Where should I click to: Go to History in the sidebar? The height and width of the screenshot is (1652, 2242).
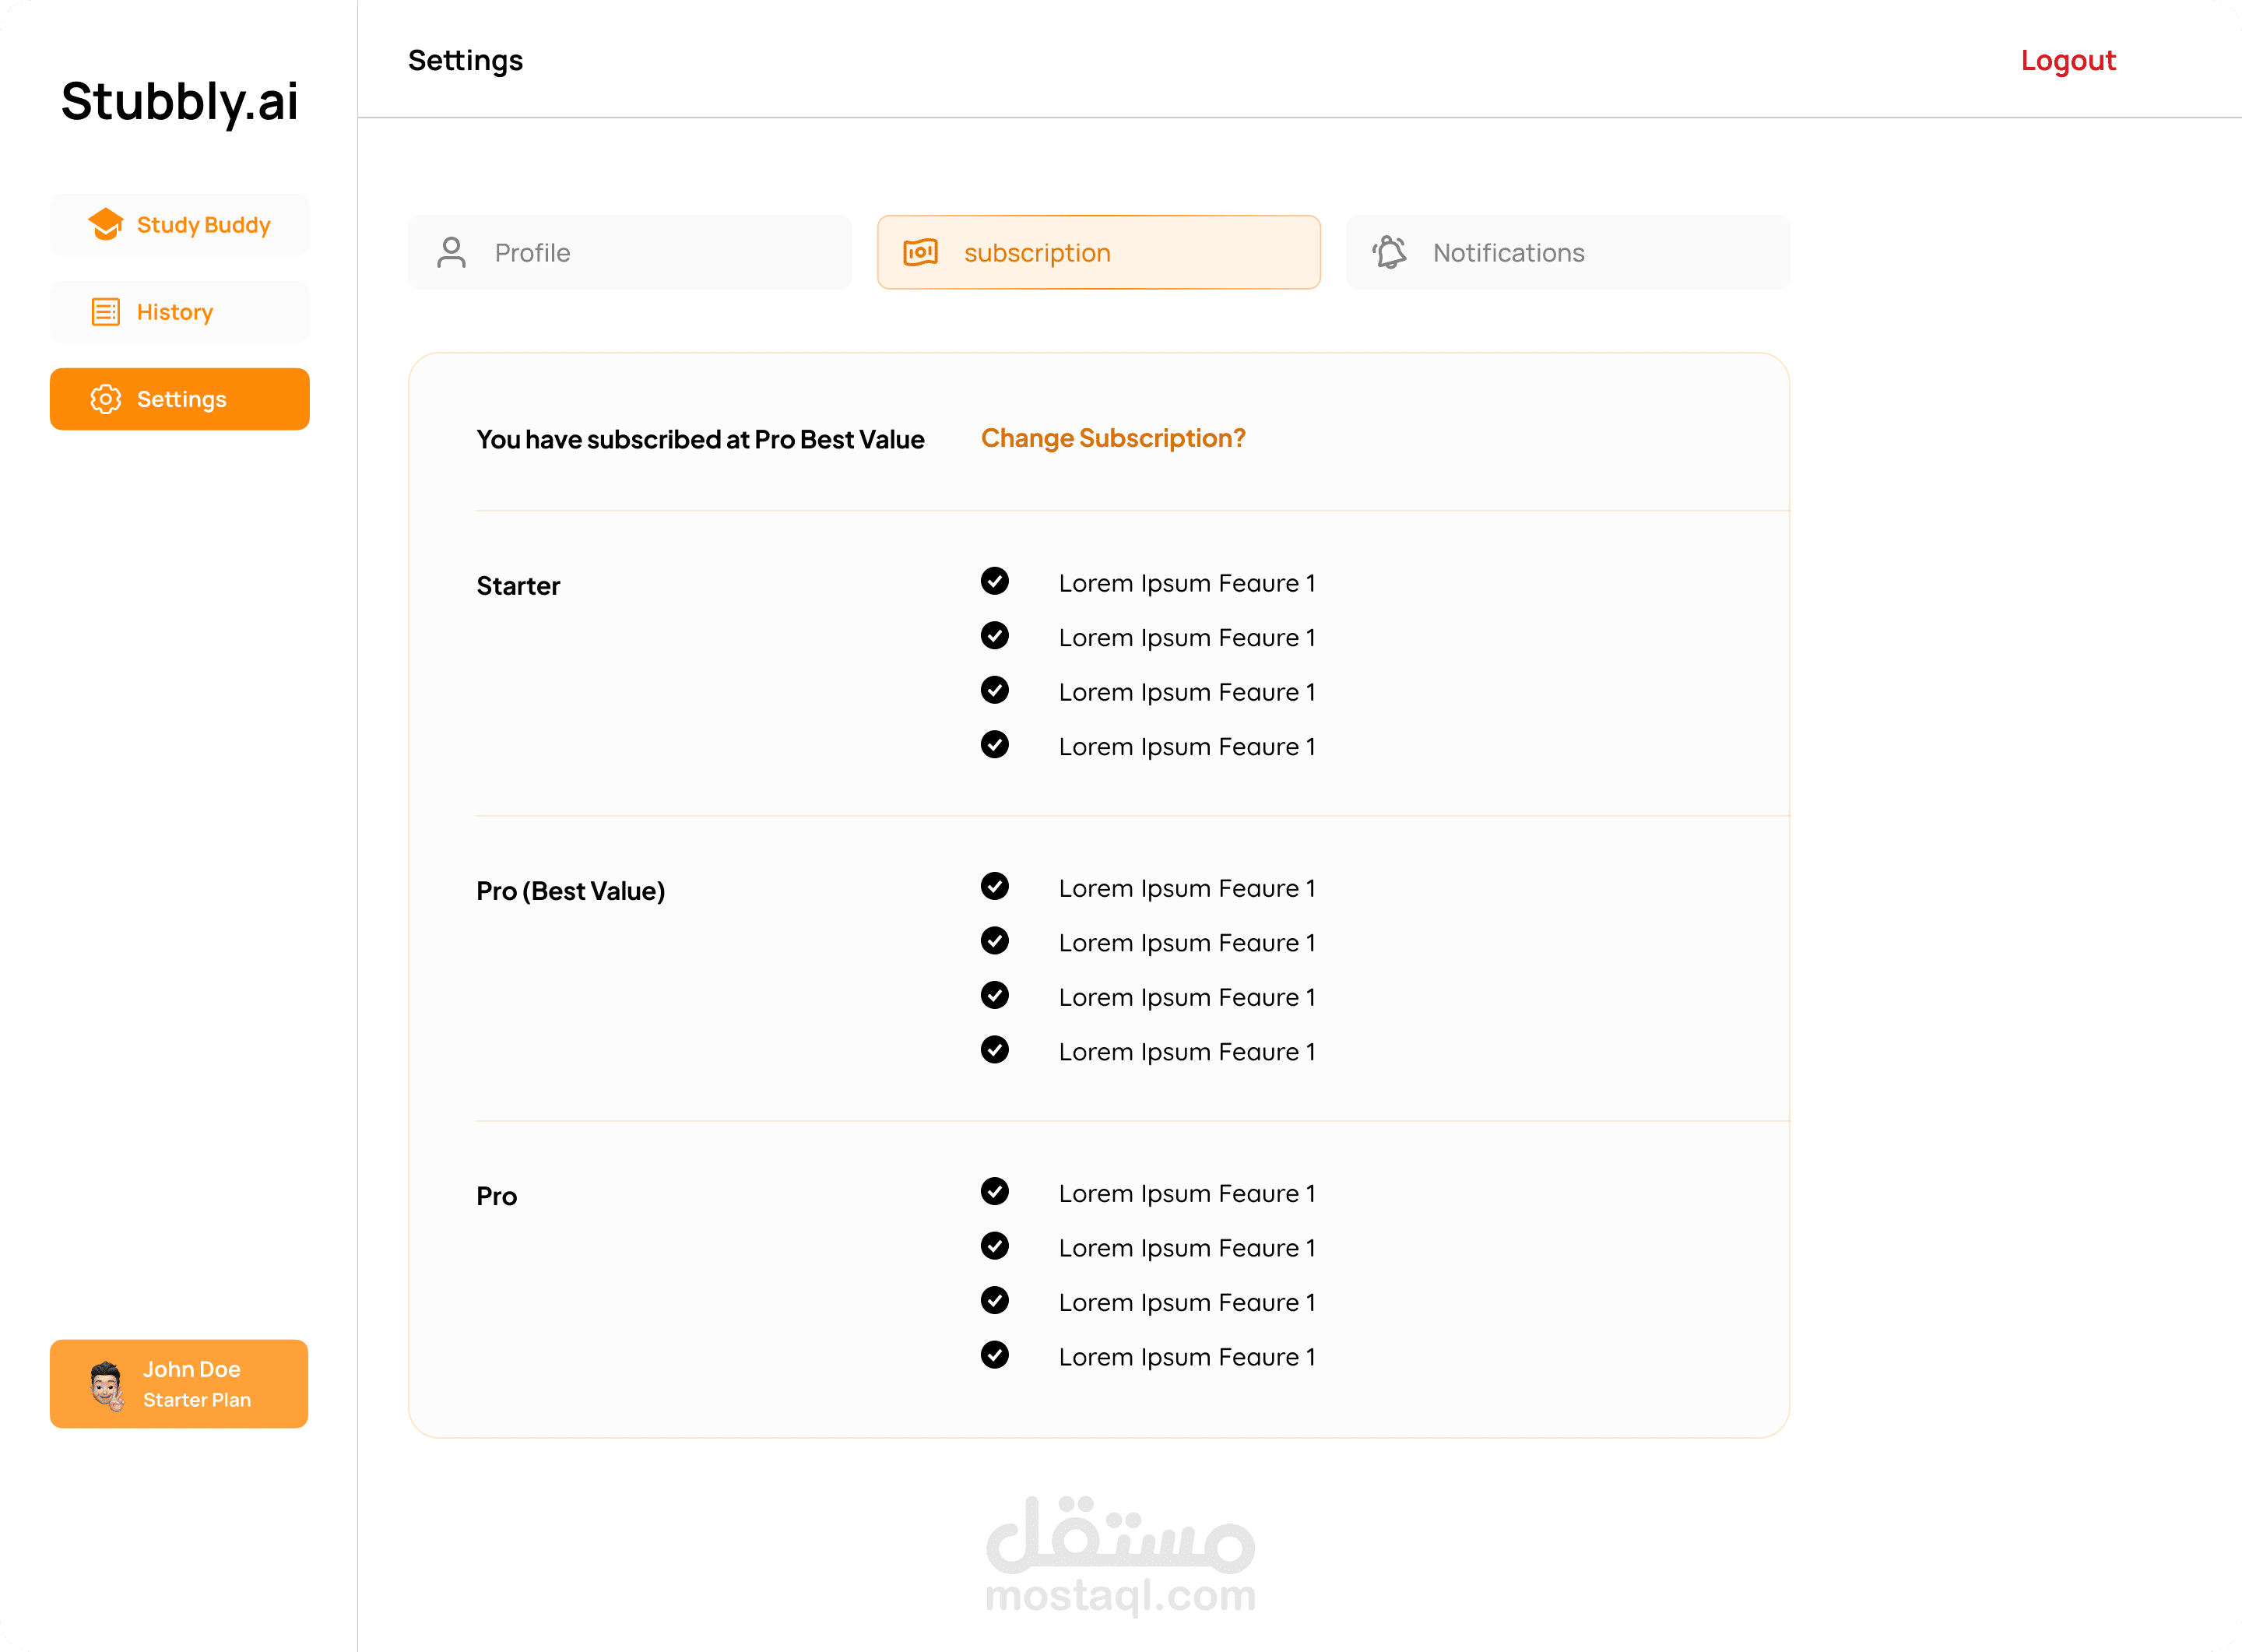(180, 312)
